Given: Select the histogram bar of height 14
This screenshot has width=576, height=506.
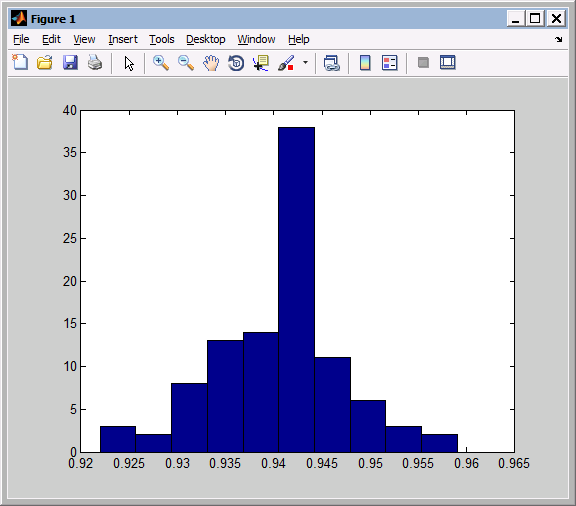Looking at the screenshot, I should (261, 392).
